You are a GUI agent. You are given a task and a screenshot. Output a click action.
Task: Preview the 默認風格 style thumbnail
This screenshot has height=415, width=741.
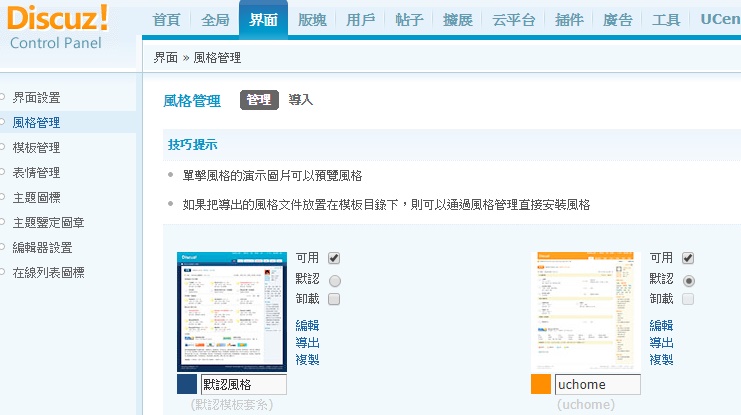point(231,311)
